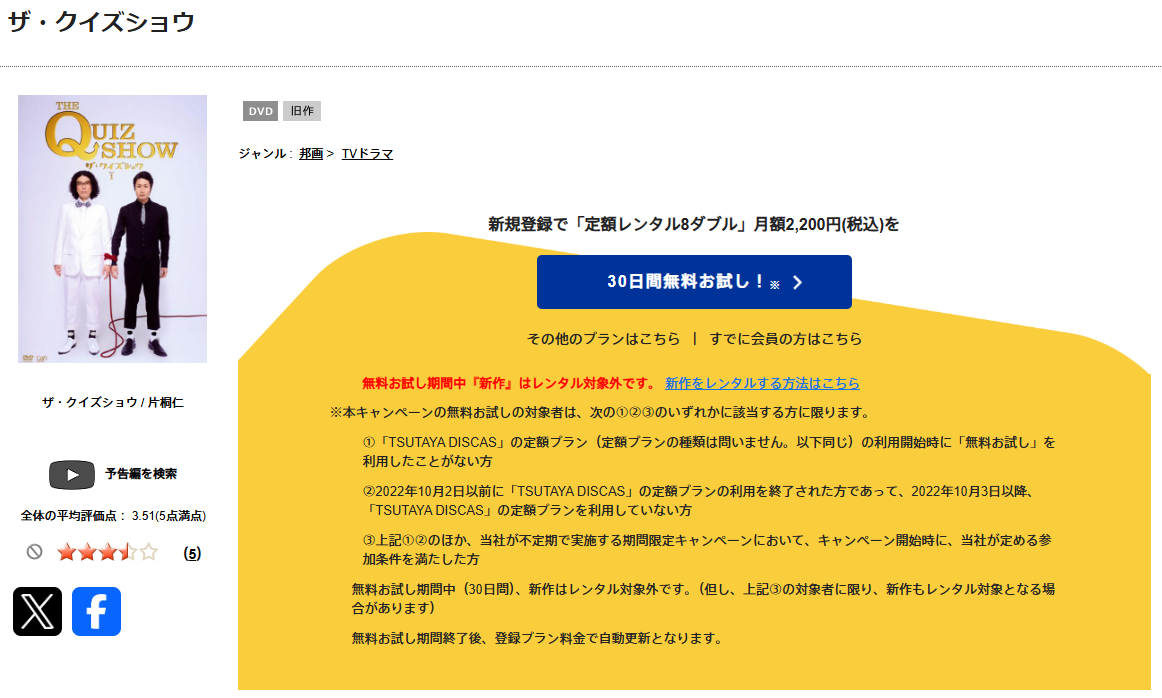The image size is (1162, 698).
Task: Open TVドラマ genre link
Action: [x=367, y=153]
